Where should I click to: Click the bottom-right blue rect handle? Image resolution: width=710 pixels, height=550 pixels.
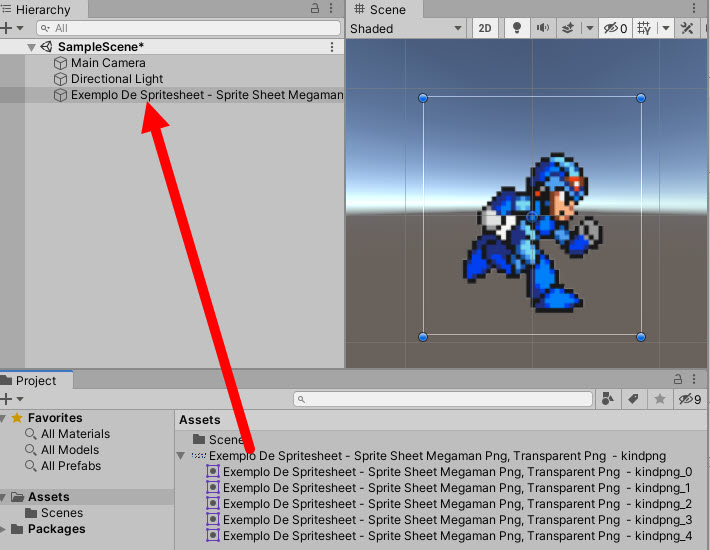coord(641,337)
